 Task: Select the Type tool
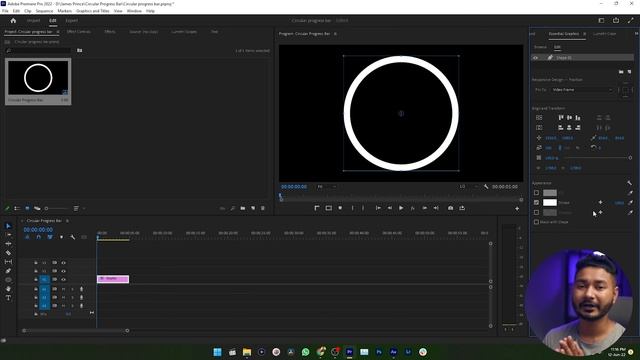(x=8, y=298)
